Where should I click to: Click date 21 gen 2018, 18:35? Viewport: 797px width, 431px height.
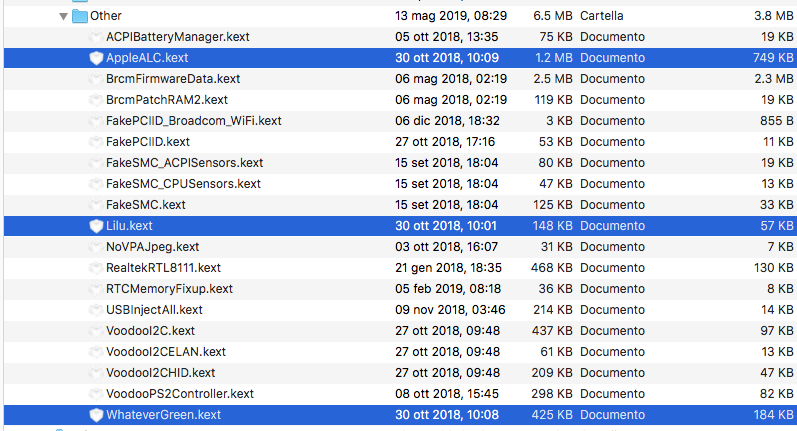[448, 268]
